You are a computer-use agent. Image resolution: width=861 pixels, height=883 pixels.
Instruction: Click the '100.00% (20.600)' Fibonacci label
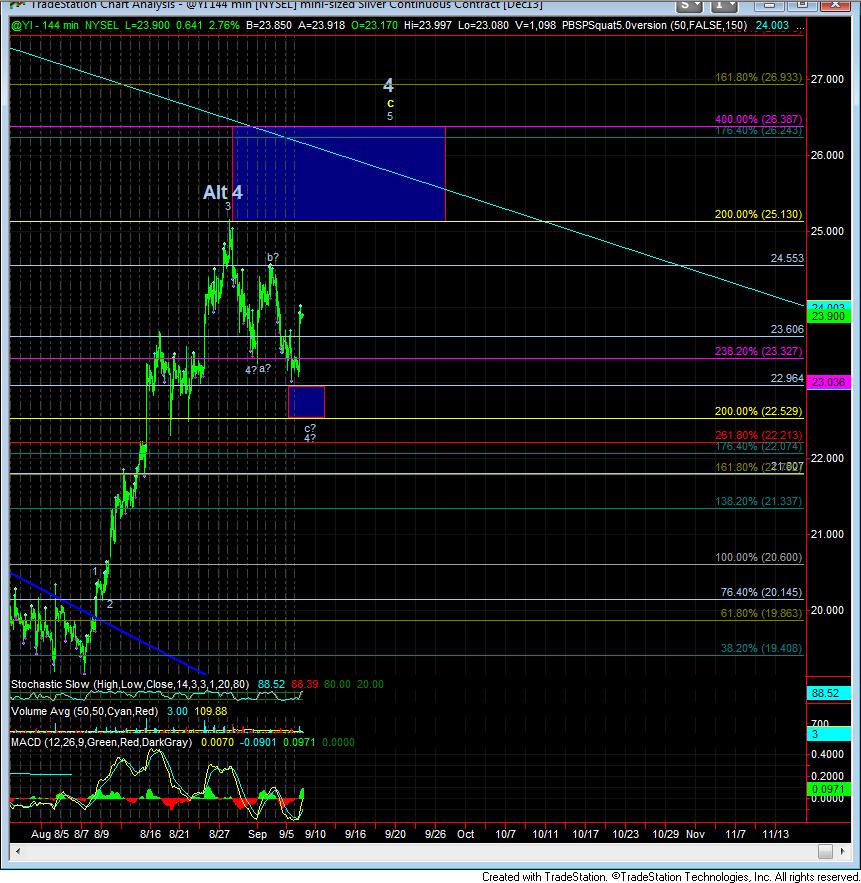click(759, 558)
